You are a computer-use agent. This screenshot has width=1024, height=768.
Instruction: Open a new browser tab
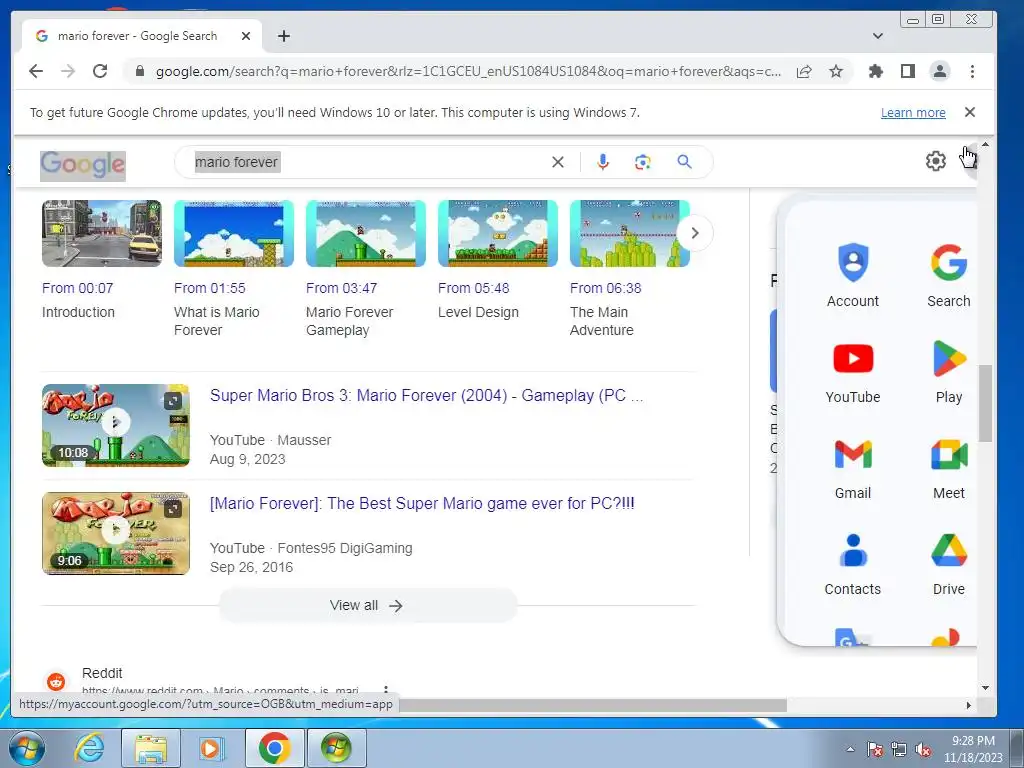tap(283, 36)
